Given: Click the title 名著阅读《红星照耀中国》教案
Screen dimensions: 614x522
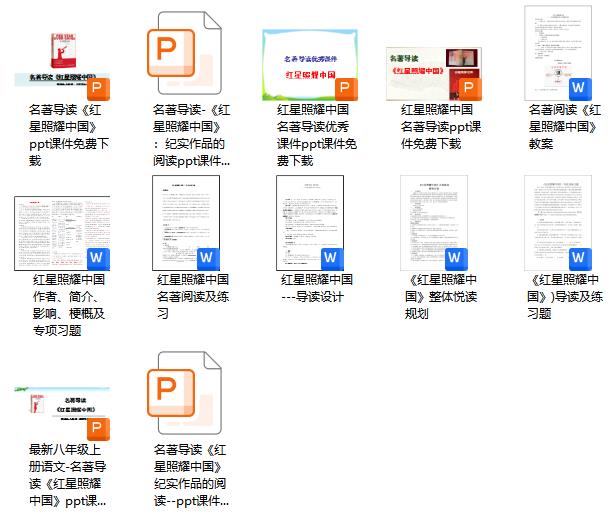Looking at the screenshot, I should point(563,127).
